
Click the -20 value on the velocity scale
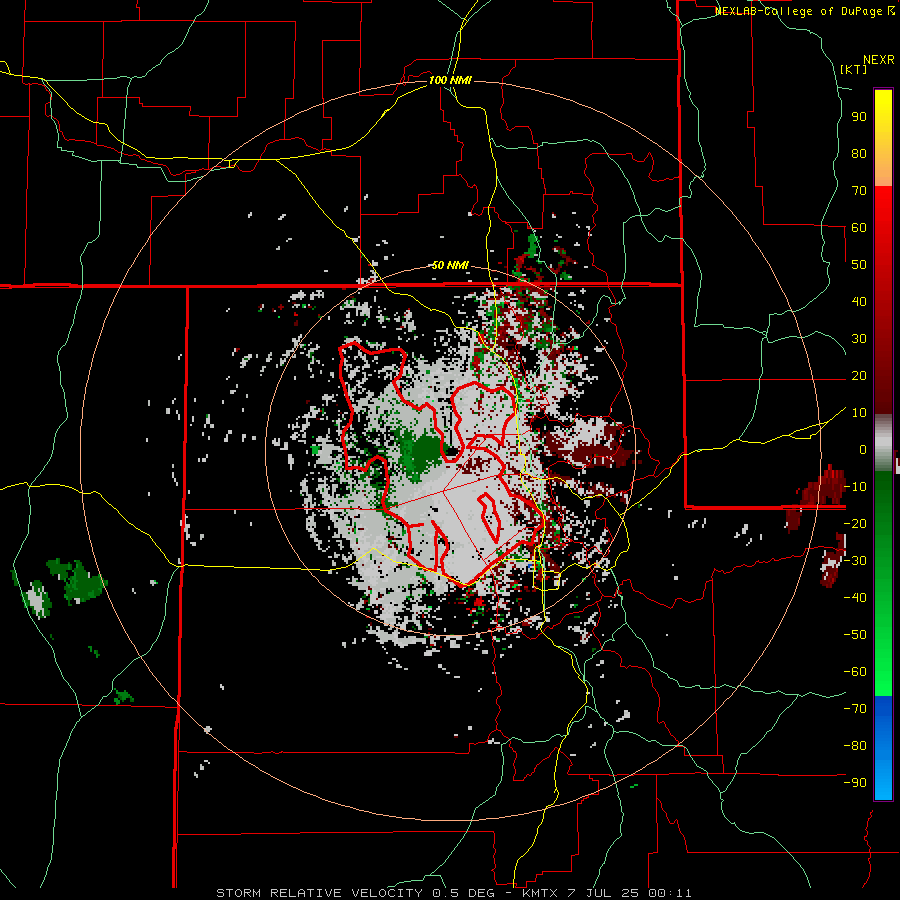855,524
